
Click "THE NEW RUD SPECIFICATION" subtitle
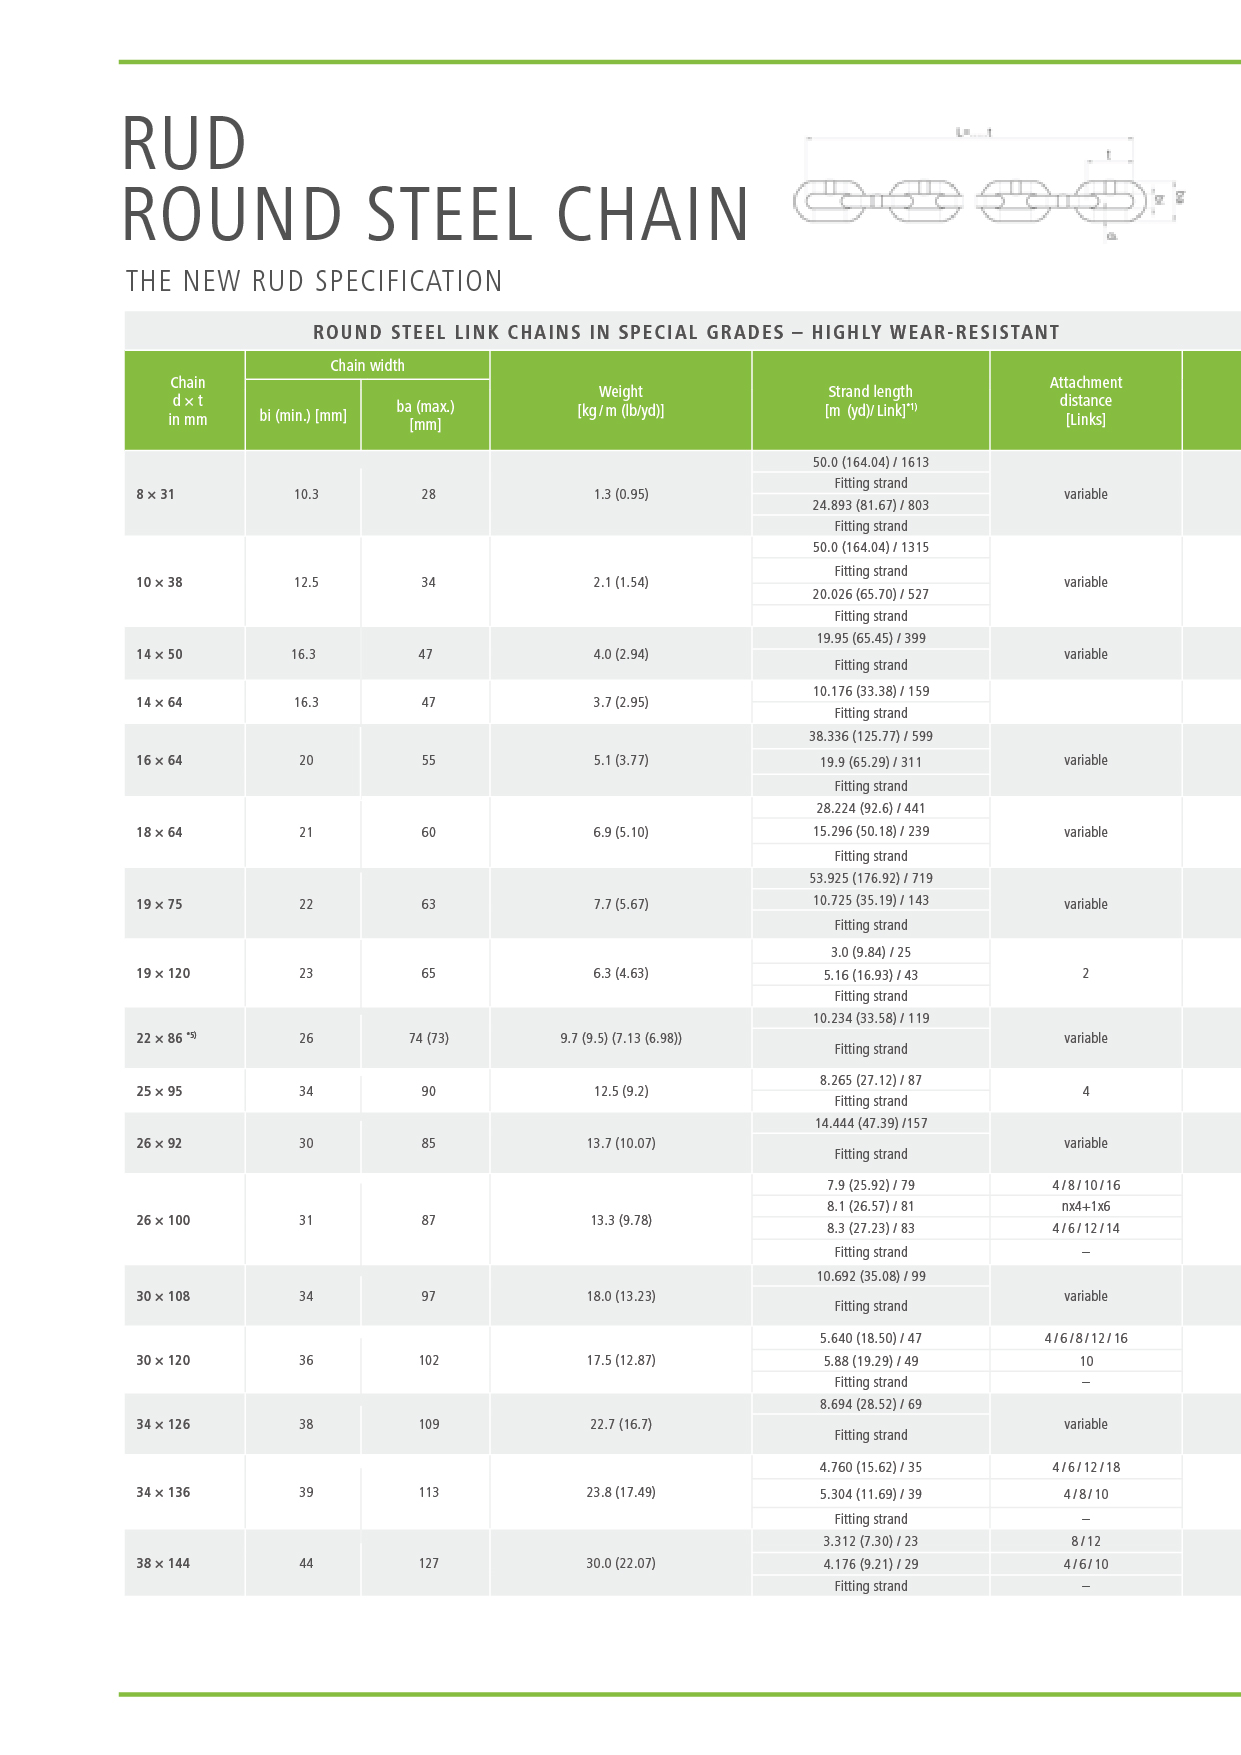(x=314, y=281)
